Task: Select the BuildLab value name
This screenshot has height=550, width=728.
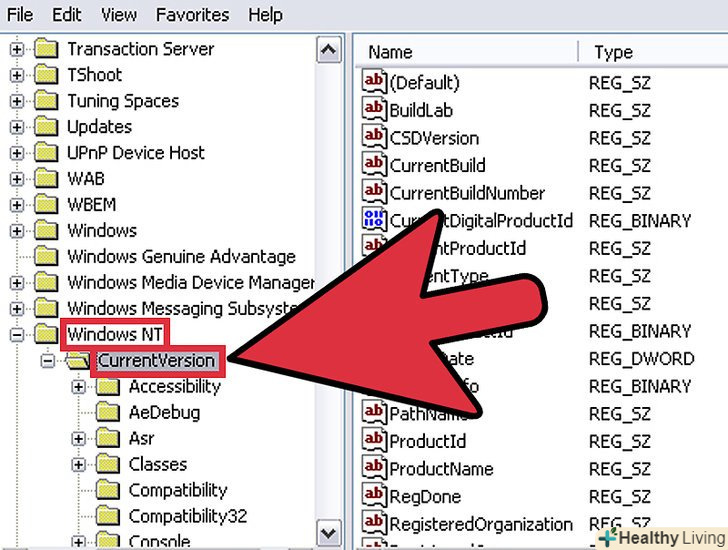Action: click(x=421, y=111)
